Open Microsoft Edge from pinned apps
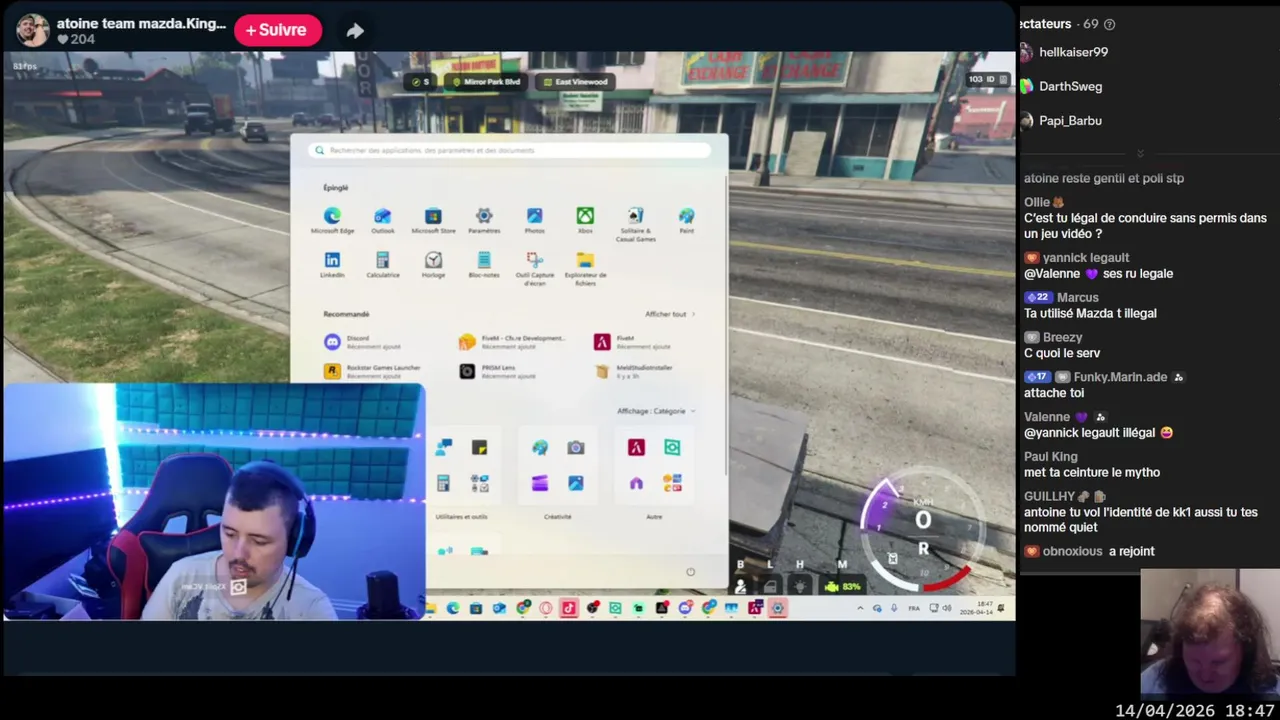Screen dimensions: 1280x720 332,220
